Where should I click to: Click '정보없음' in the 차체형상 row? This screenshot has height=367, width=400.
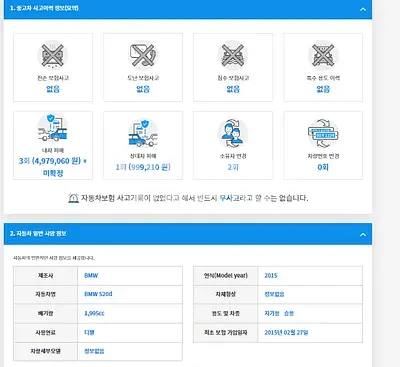click(x=274, y=294)
